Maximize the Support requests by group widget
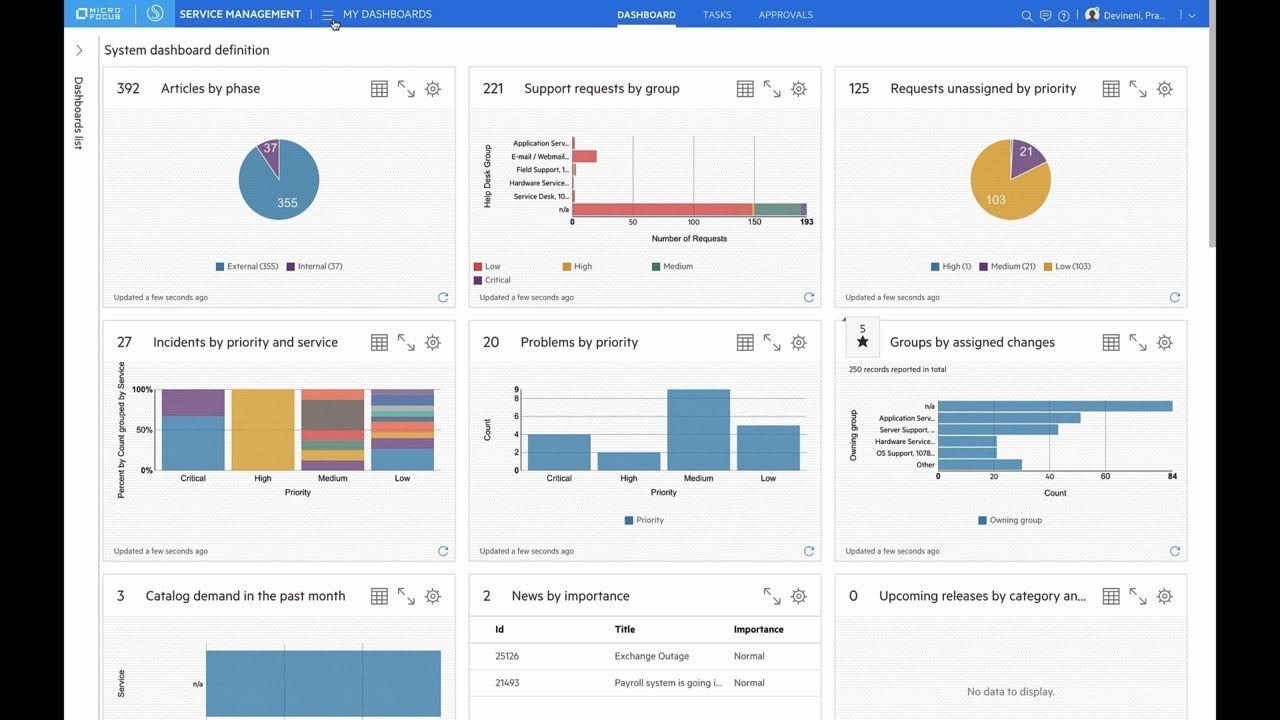This screenshot has height=720, width=1280. click(x=772, y=89)
